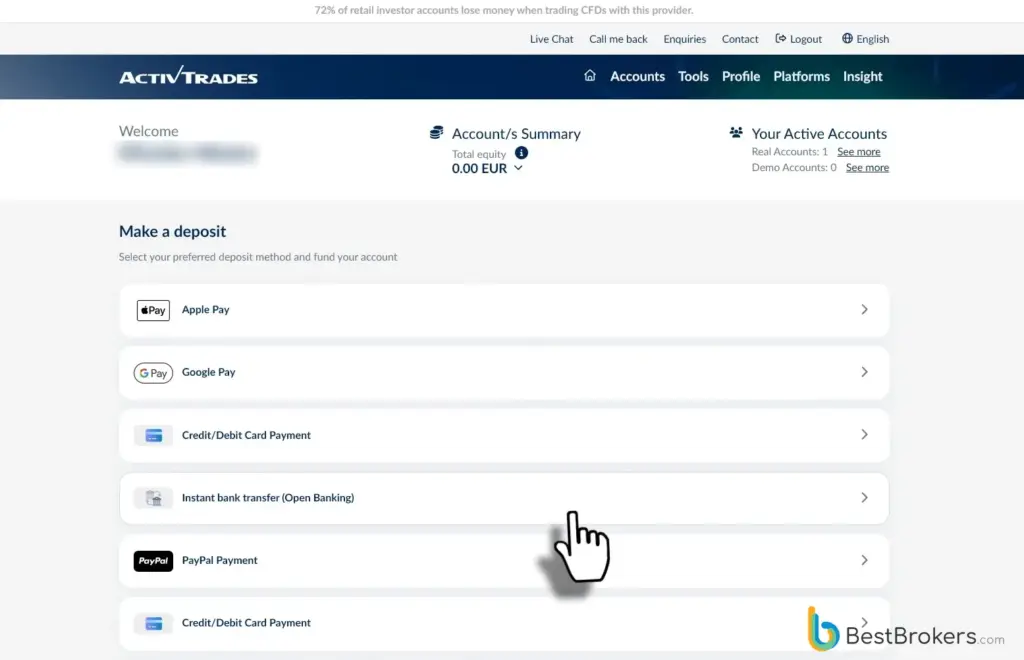Select Apple Pay deposit method
1024x660 pixels.
coord(504,310)
